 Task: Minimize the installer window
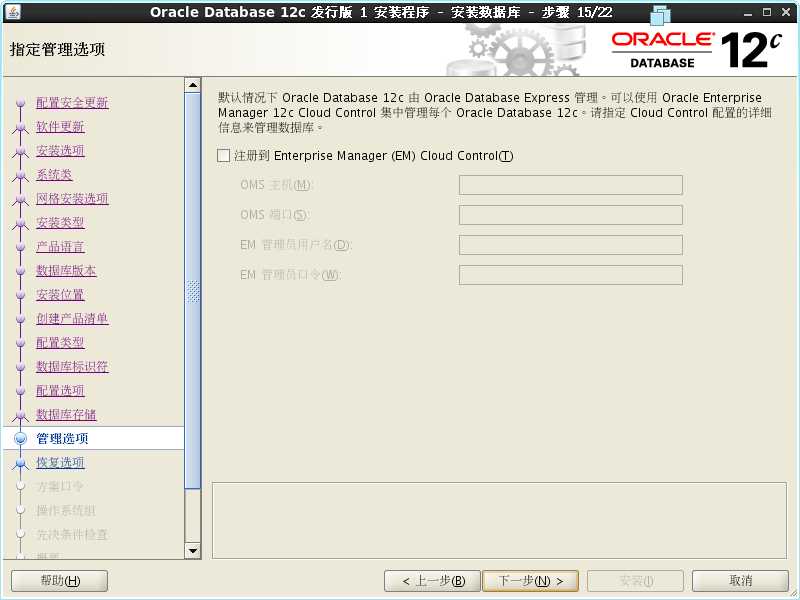pyautogui.click(x=748, y=12)
